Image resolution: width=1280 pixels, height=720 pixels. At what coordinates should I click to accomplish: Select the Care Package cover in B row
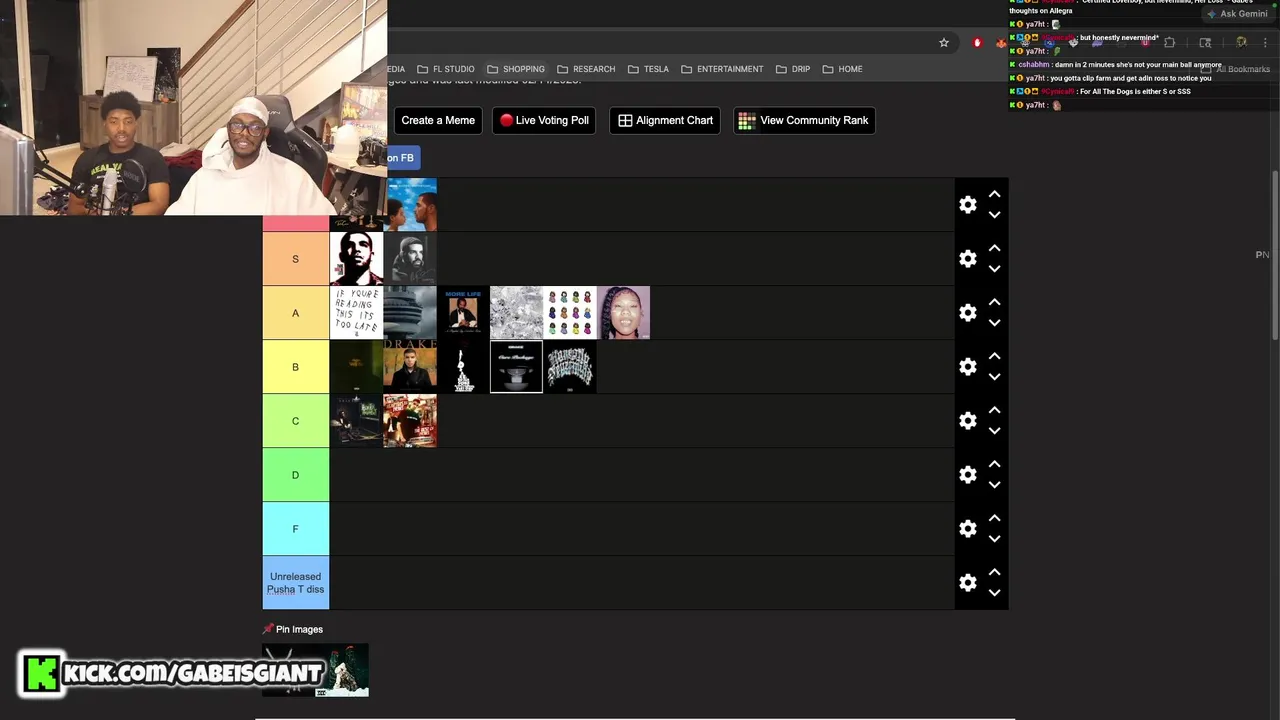pyautogui.click(x=516, y=367)
